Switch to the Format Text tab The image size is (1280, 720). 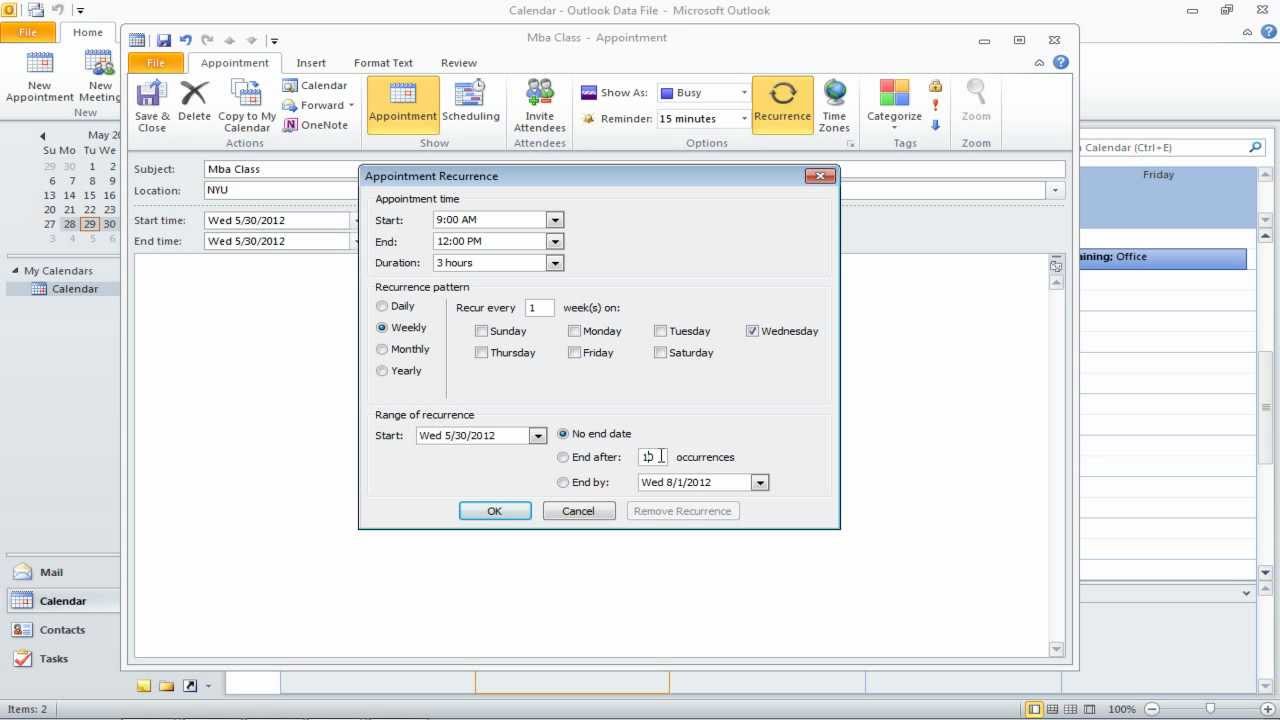[x=383, y=63]
